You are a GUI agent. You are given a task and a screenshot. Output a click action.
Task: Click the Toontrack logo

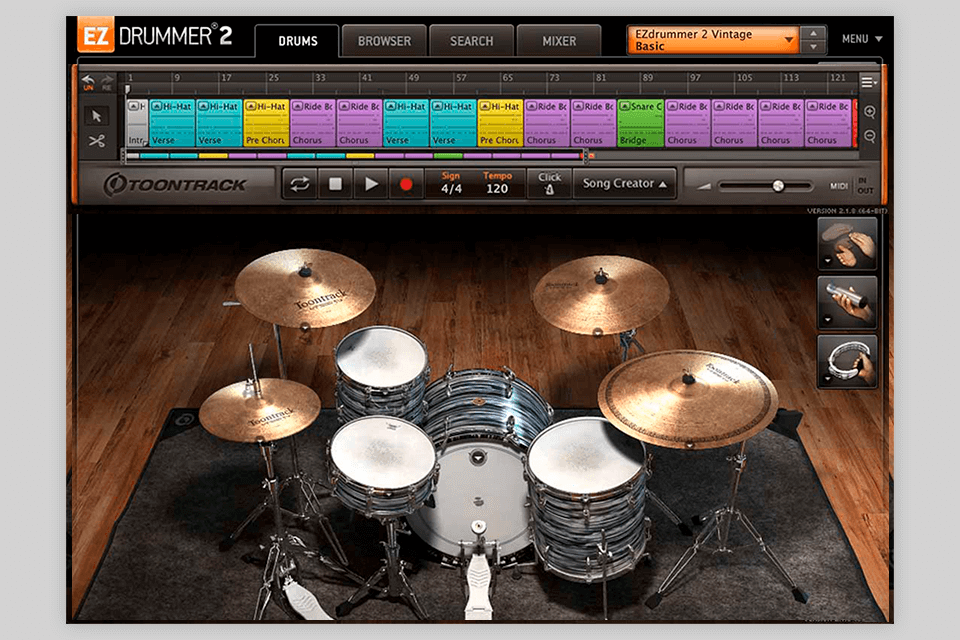175,184
